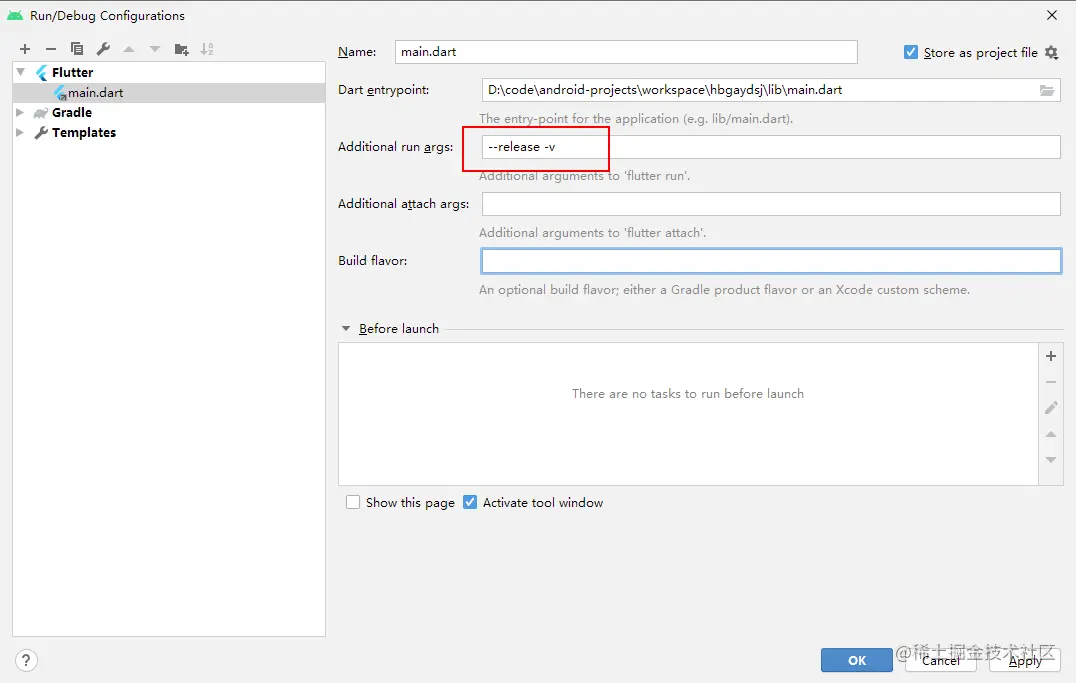The height and width of the screenshot is (683, 1076).
Task: Move before launch task up
Action: (1051, 434)
